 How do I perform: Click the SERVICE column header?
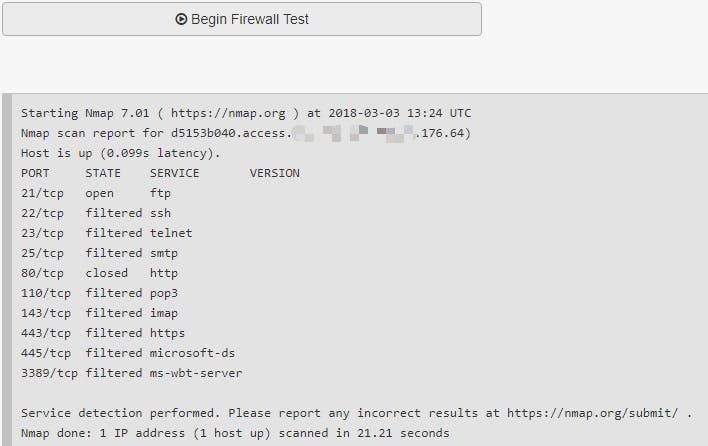[x=174, y=173]
